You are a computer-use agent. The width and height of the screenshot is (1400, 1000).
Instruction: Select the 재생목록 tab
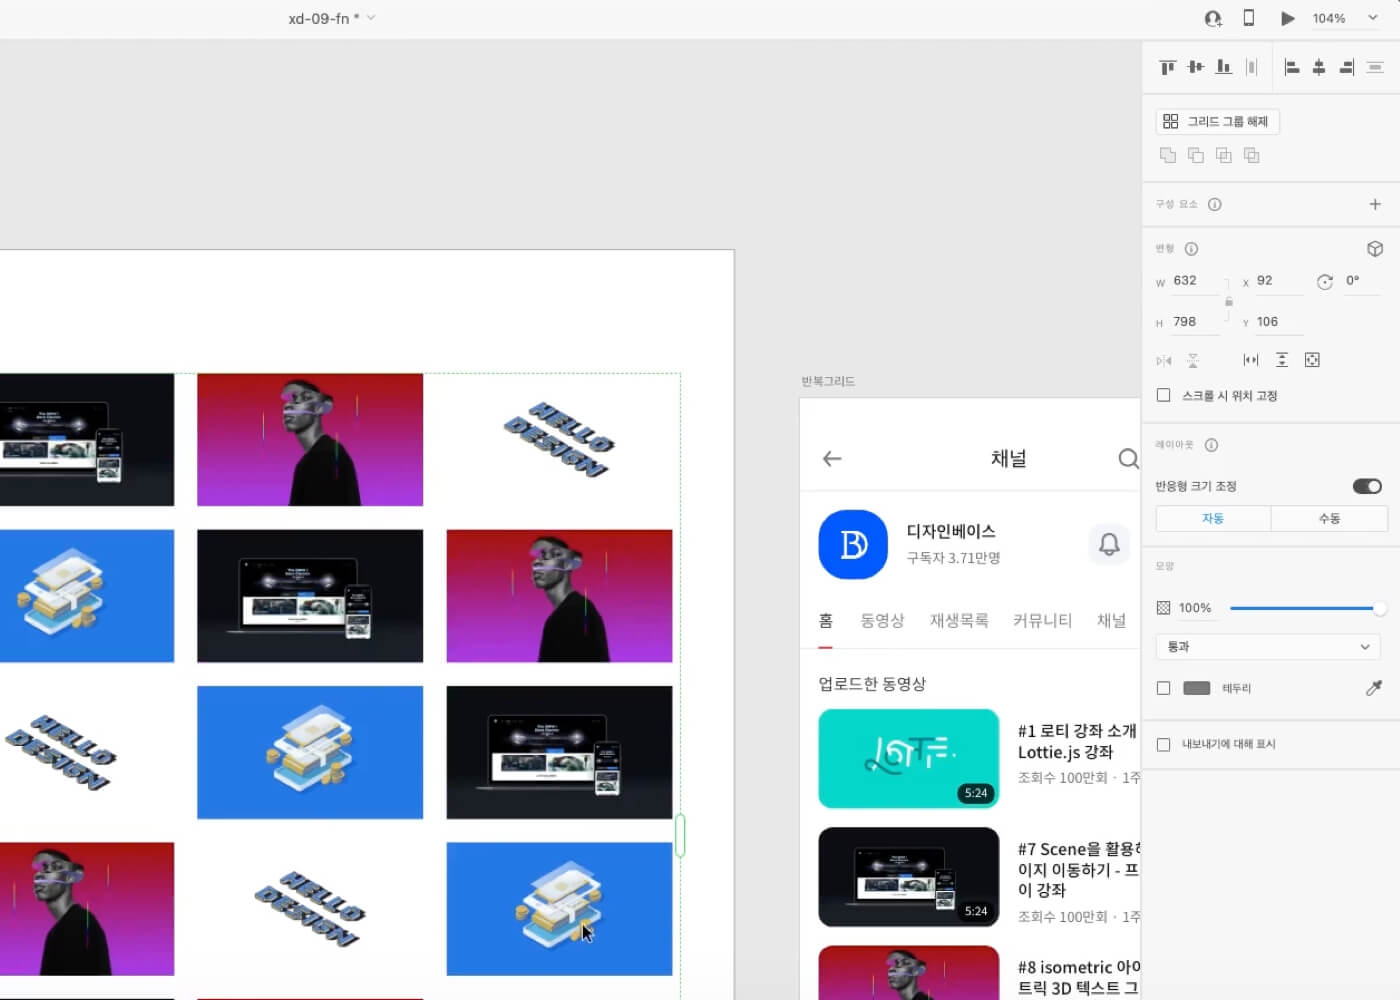(959, 621)
